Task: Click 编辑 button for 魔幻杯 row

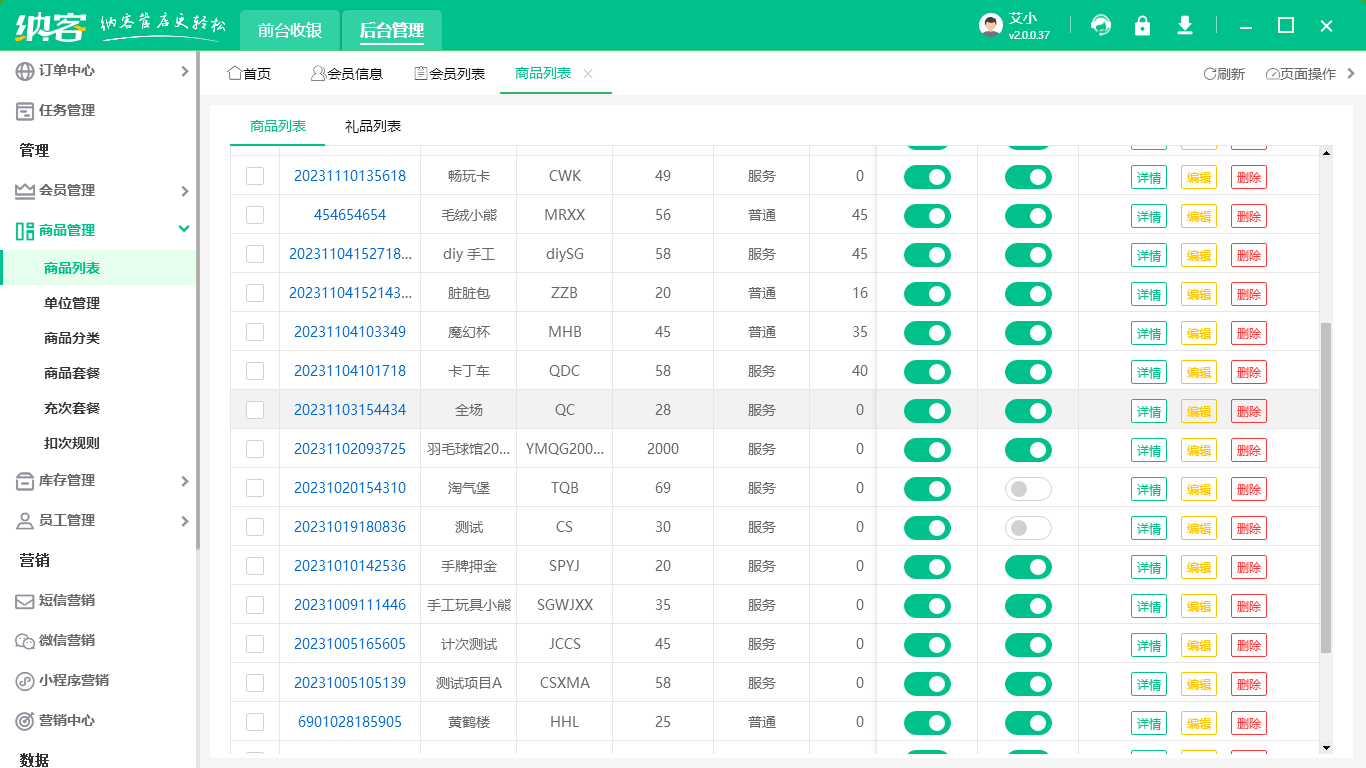Action: tap(1199, 333)
